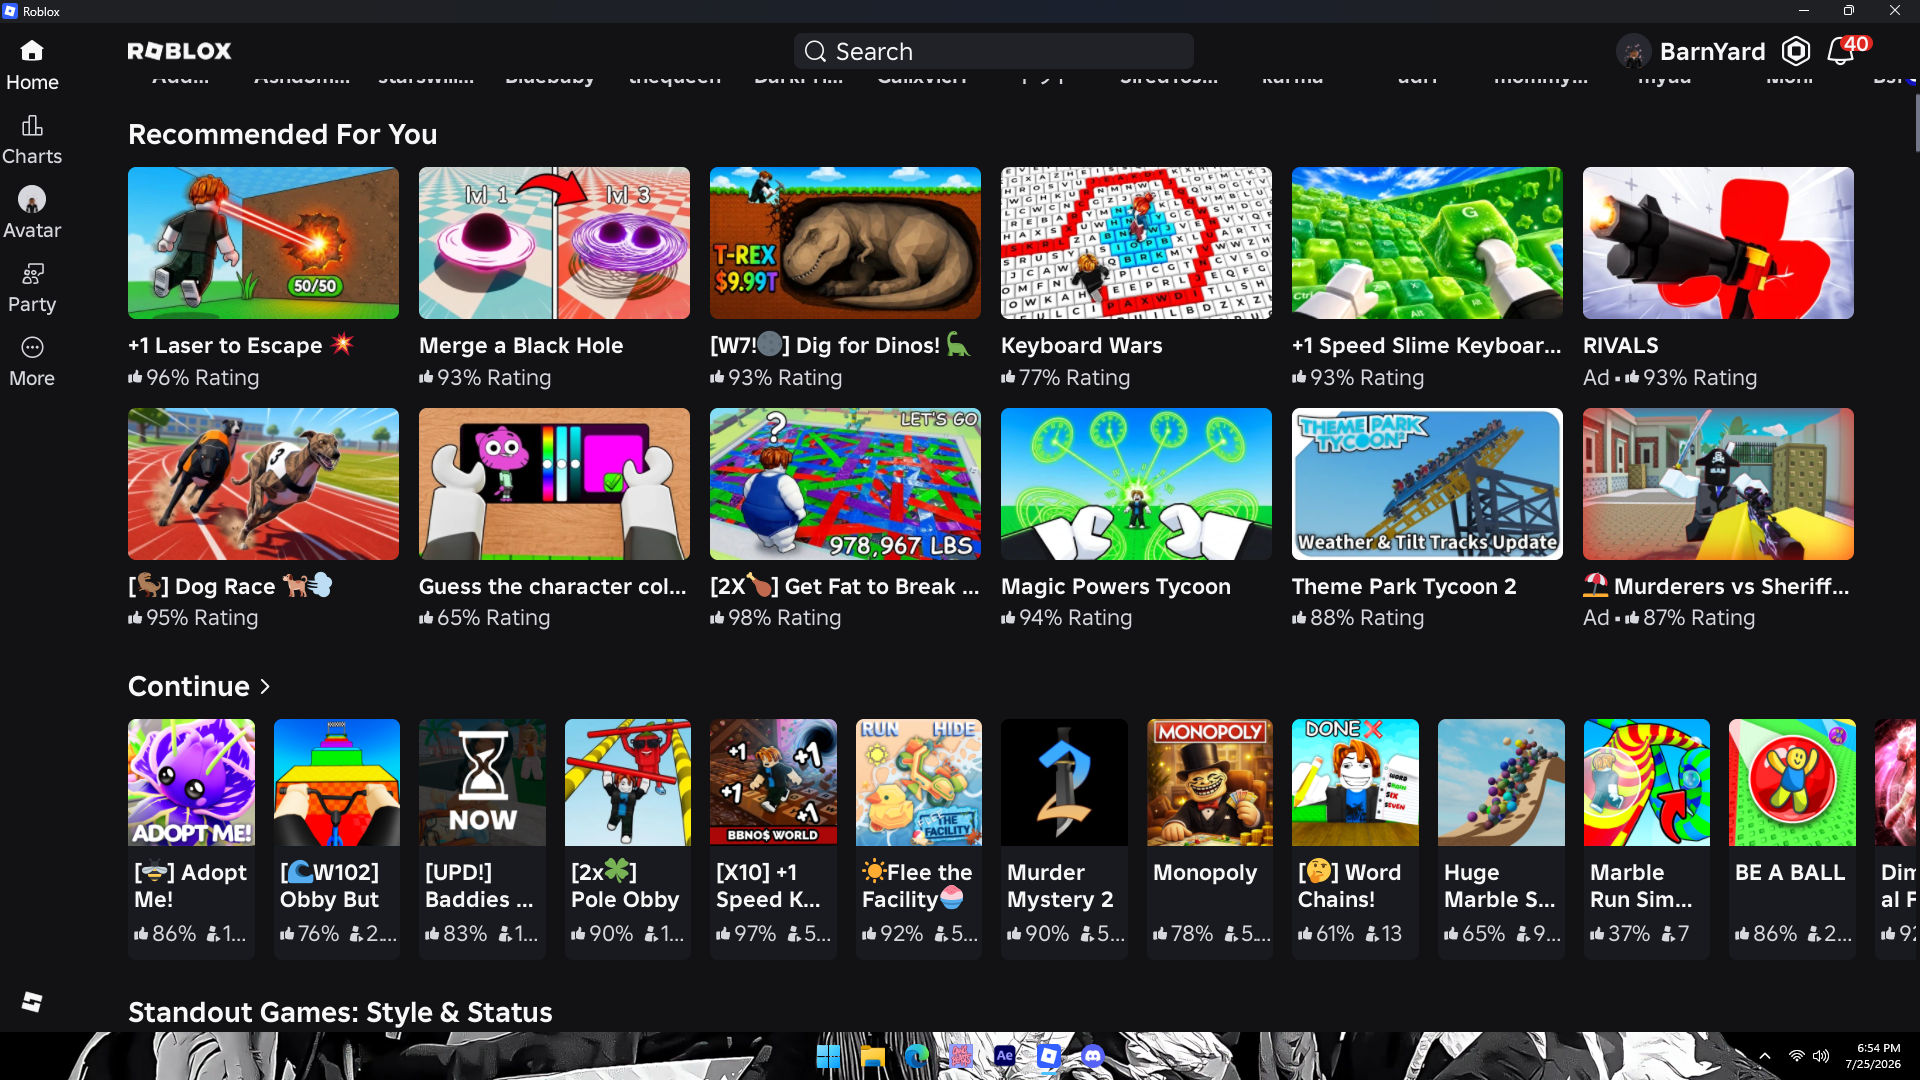The image size is (1920, 1080).
Task: Show hidden system tray icons
Action: (x=1765, y=1056)
